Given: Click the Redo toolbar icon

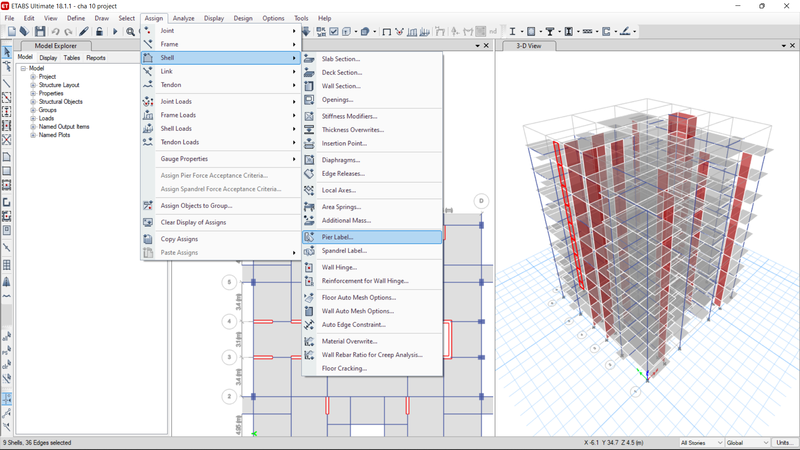Looking at the screenshot, I should tap(68, 32).
